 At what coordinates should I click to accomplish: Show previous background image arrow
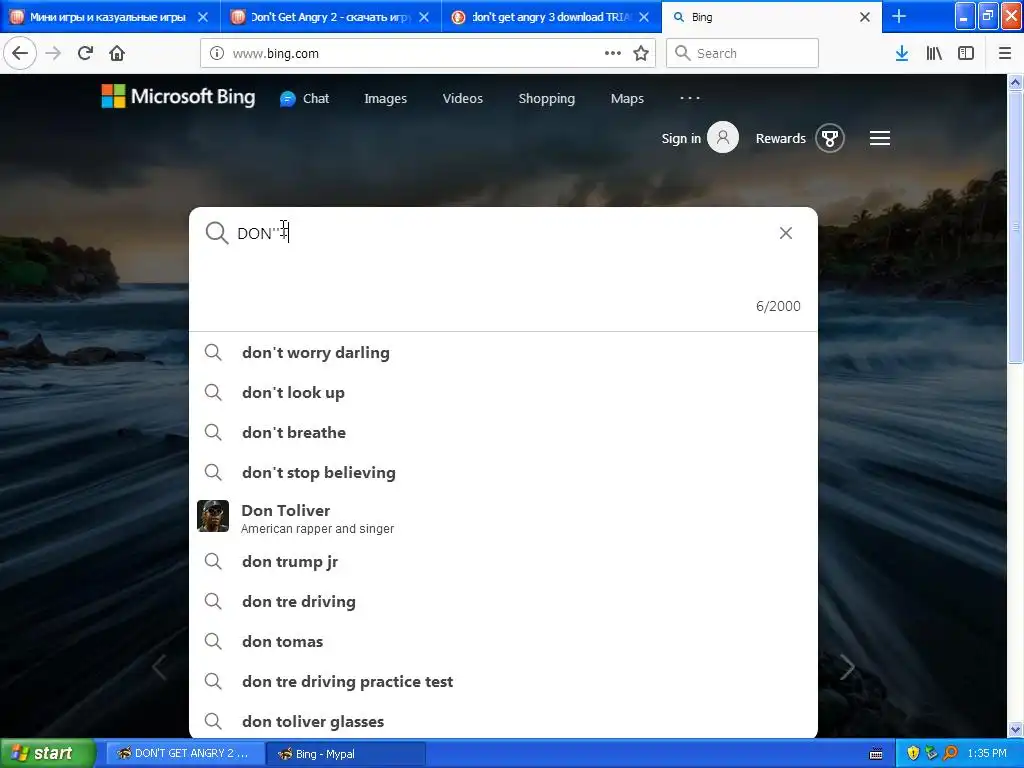pyautogui.click(x=159, y=667)
